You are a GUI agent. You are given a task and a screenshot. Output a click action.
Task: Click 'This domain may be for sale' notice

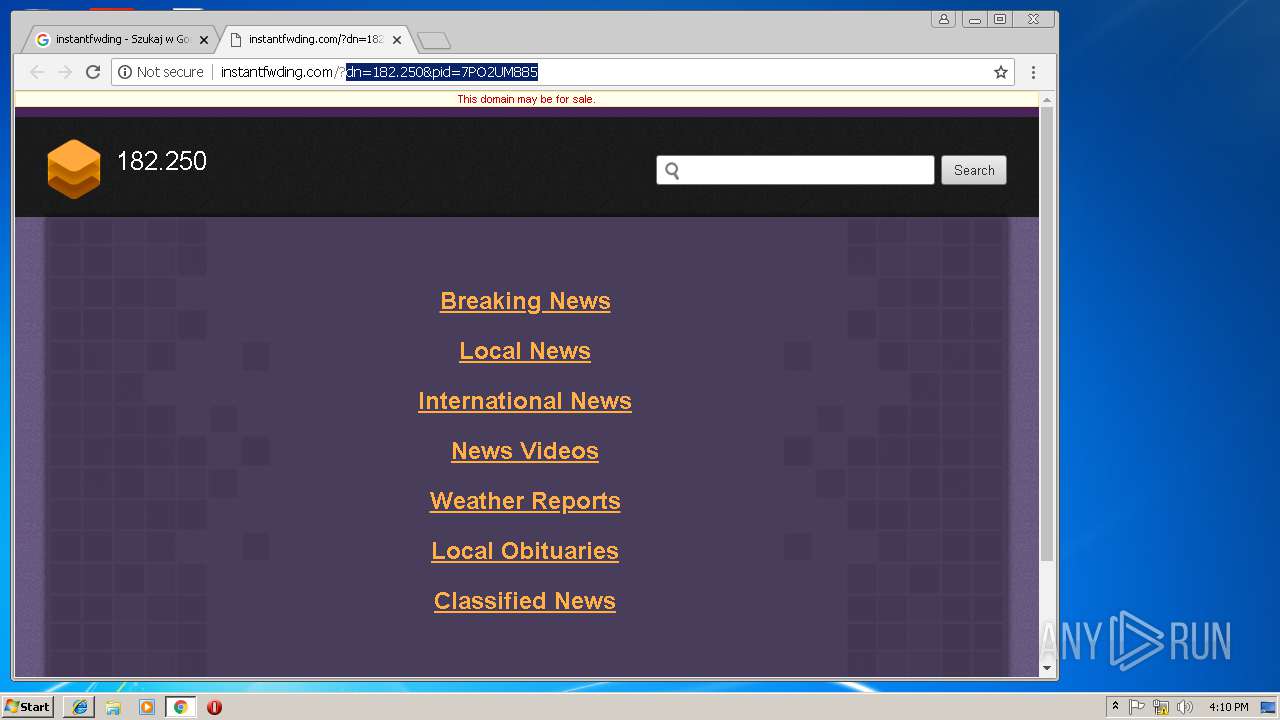pyautogui.click(x=526, y=99)
